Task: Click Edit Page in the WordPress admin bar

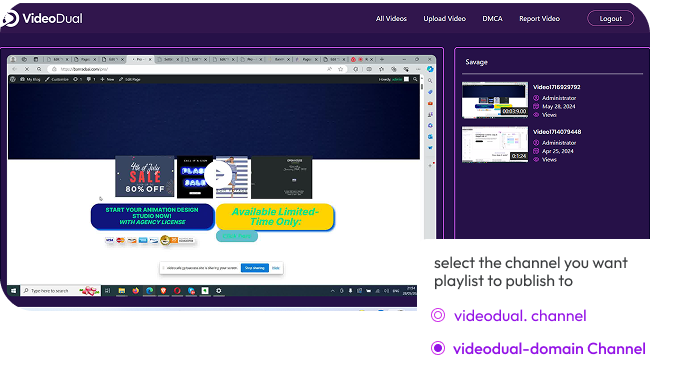Action: tap(130, 79)
